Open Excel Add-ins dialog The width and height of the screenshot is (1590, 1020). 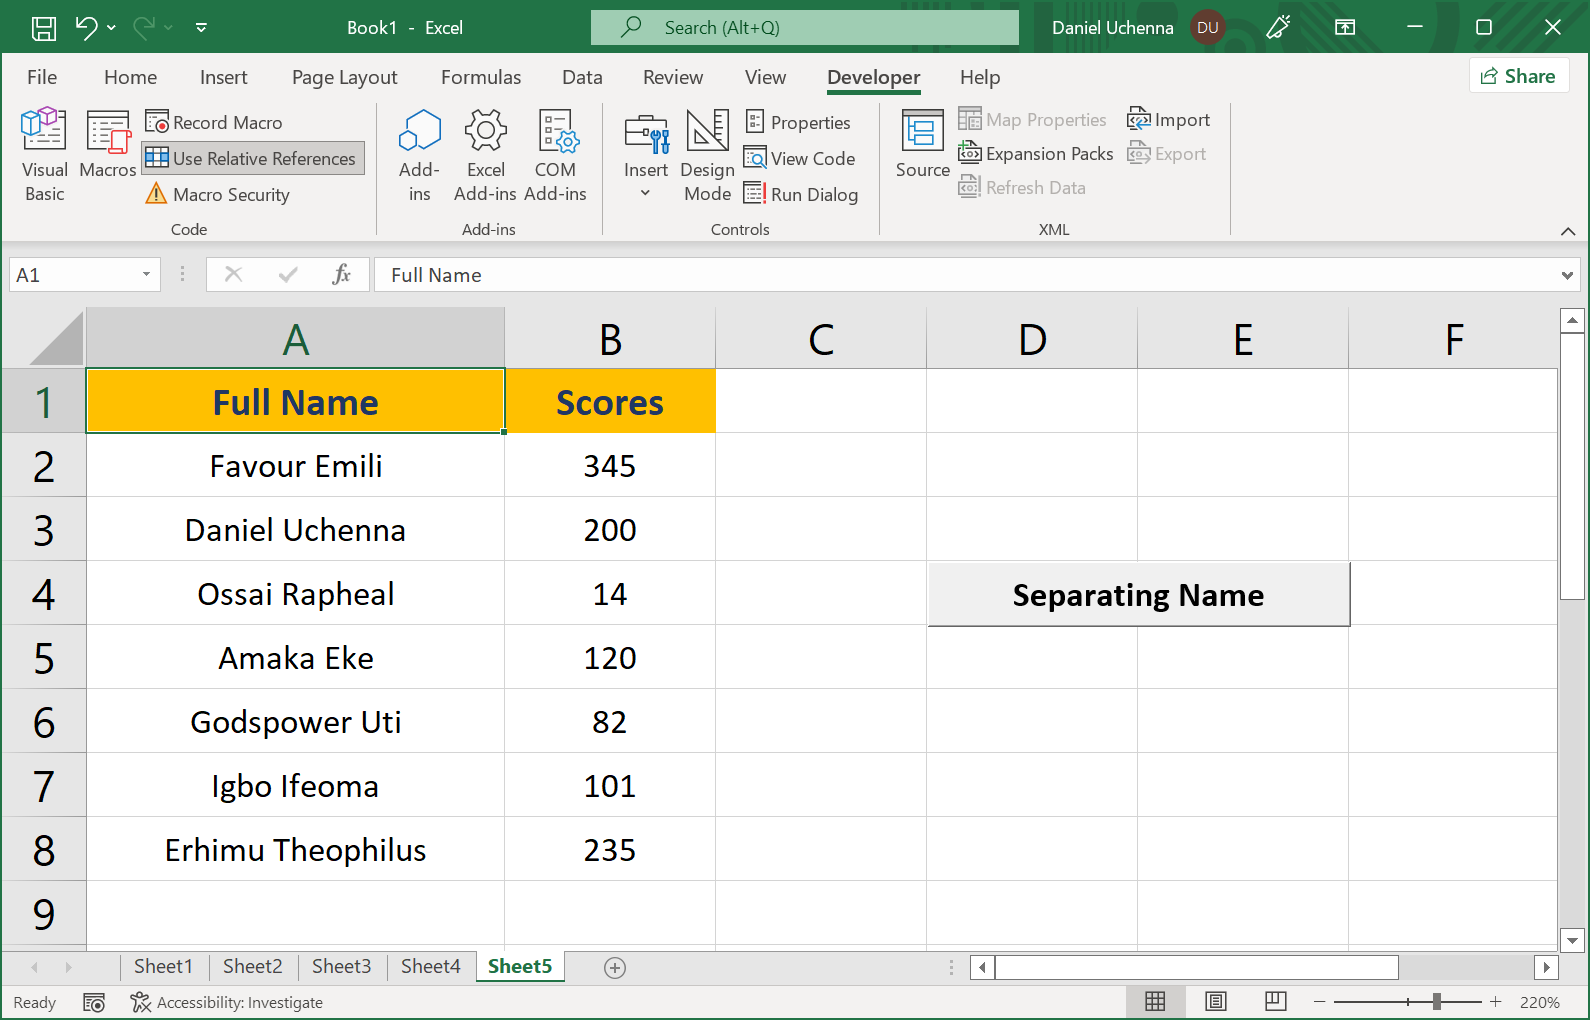pos(485,154)
